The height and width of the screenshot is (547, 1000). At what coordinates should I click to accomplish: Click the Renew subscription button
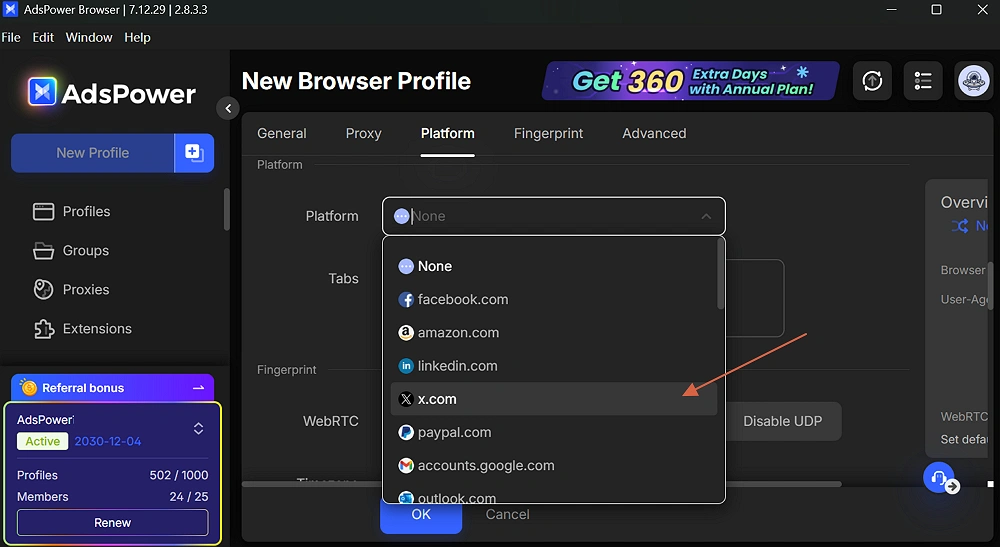coord(113,523)
